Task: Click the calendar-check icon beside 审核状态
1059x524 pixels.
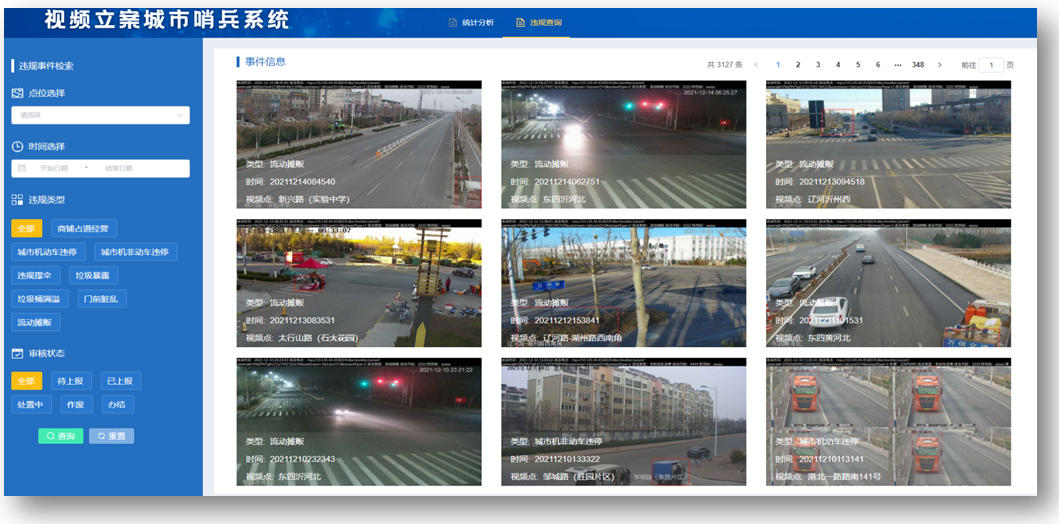Action: click(x=18, y=353)
